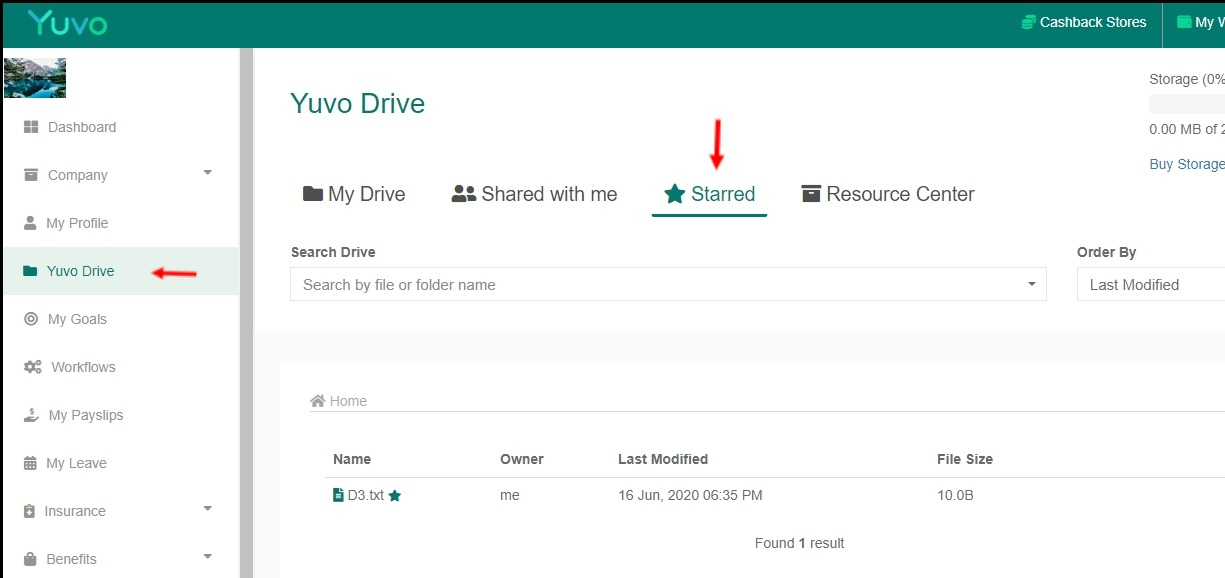Select Yuvo Drive in sidebar

[120, 271]
